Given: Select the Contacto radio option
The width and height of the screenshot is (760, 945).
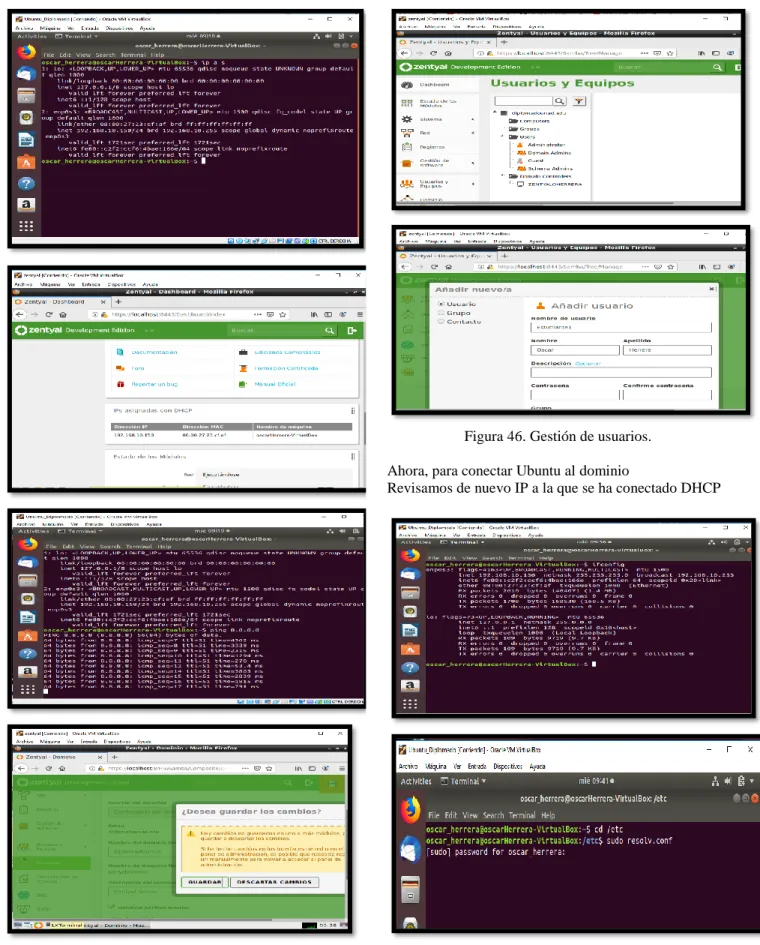Looking at the screenshot, I should coord(441,321).
